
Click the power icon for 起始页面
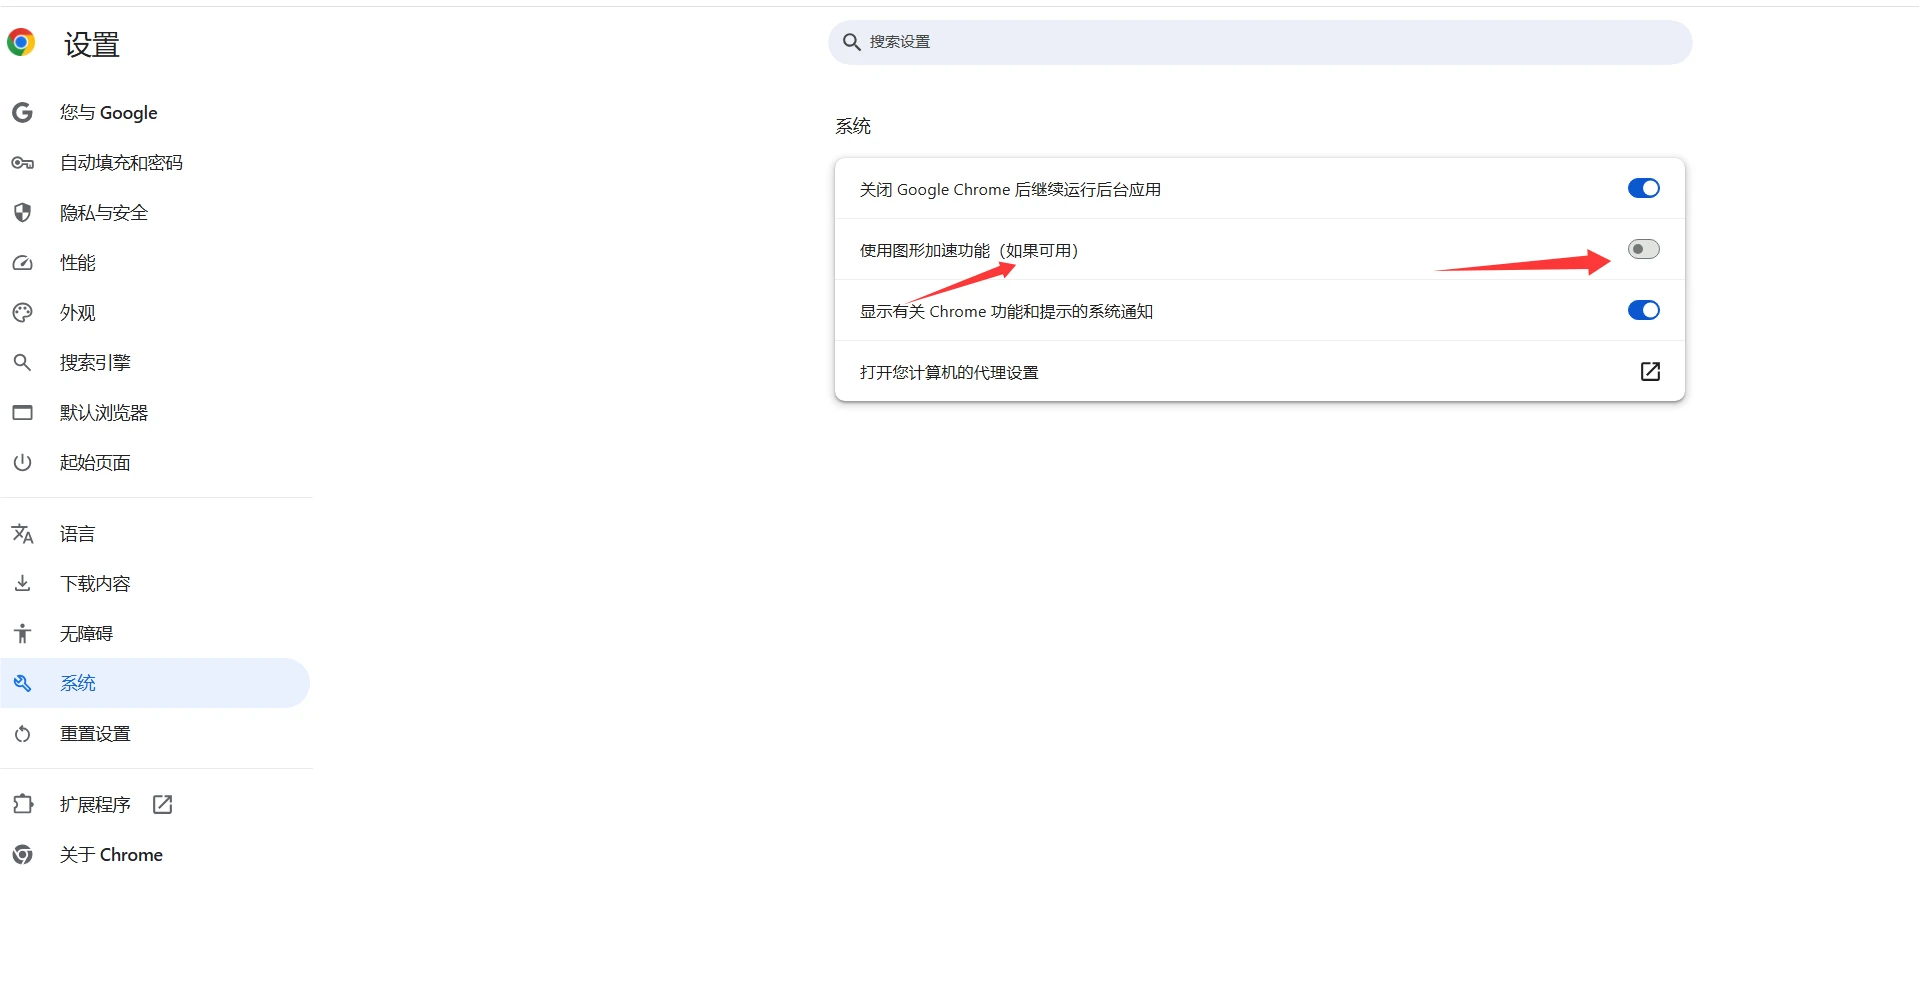pos(22,463)
